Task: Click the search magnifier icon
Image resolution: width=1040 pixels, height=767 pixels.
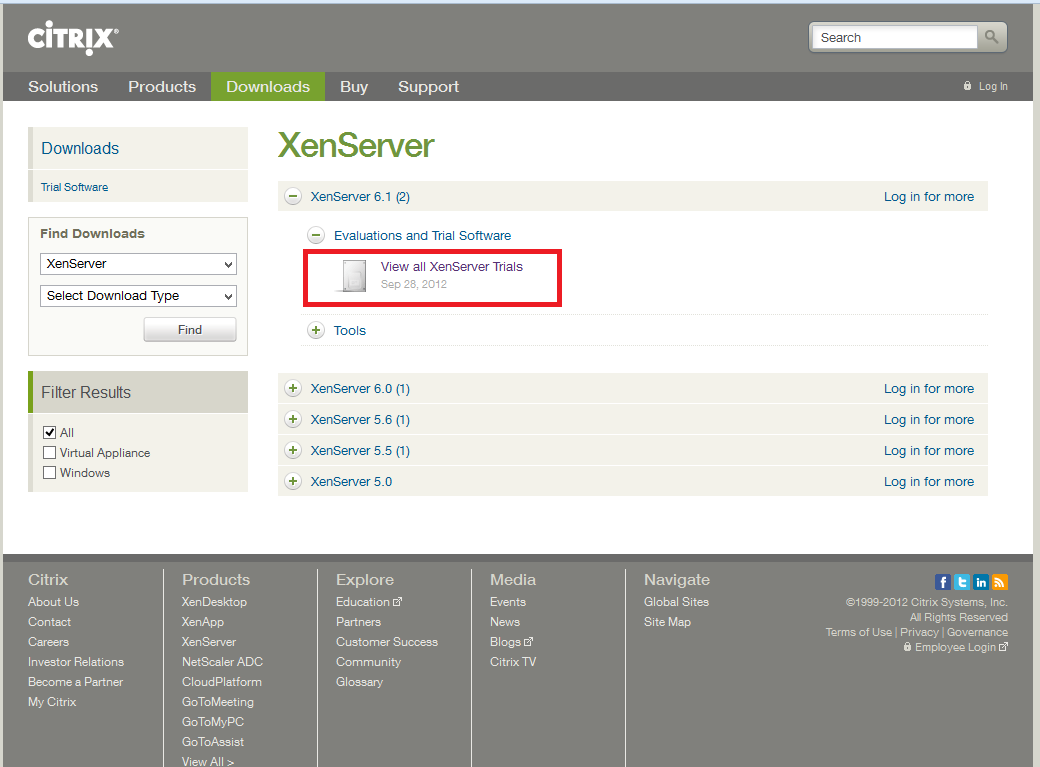Action: pyautogui.click(x=990, y=37)
